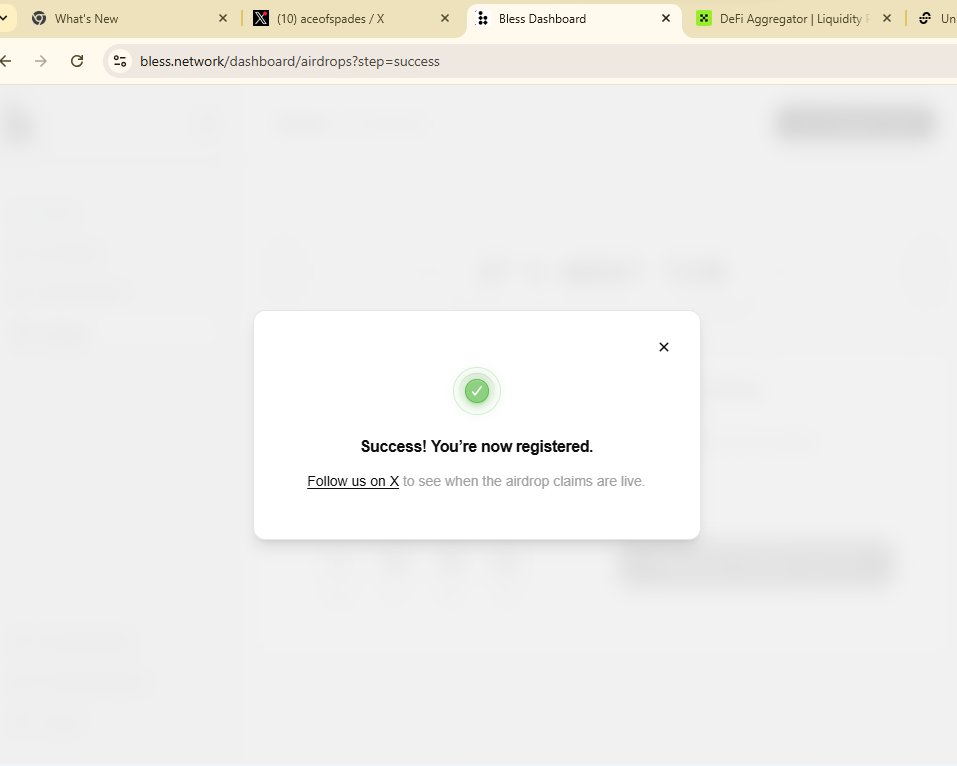This screenshot has width=957, height=766.
Task: Close the What's New tab
Action: (x=222, y=18)
